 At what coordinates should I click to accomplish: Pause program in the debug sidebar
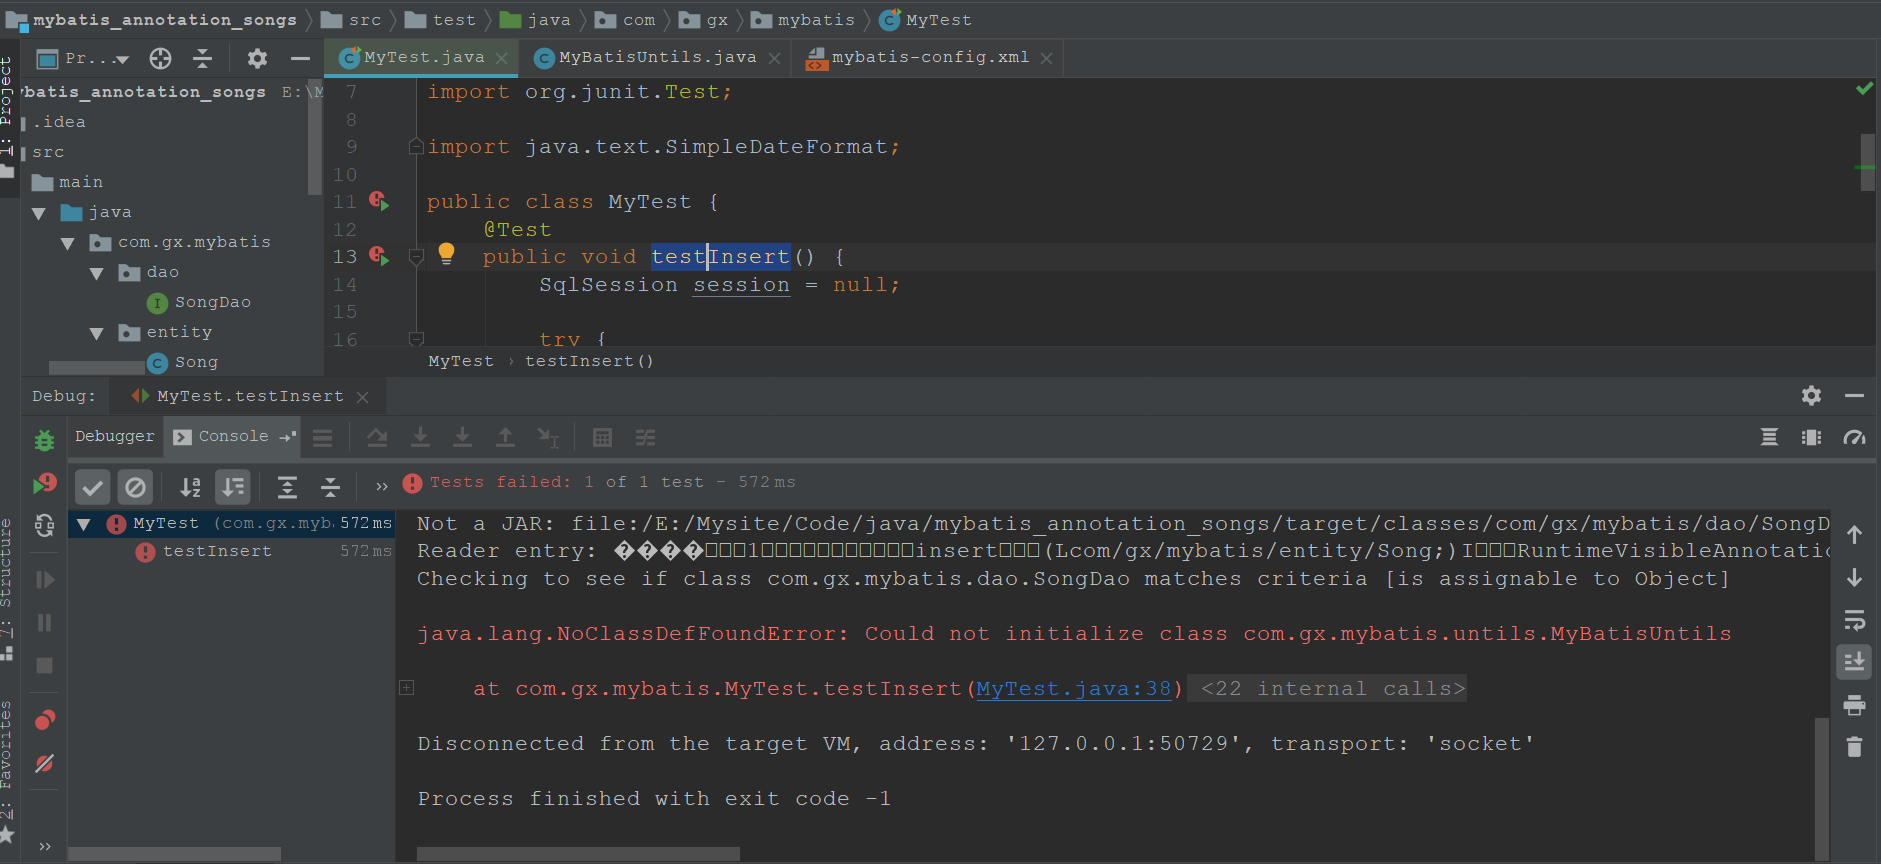click(44, 623)
